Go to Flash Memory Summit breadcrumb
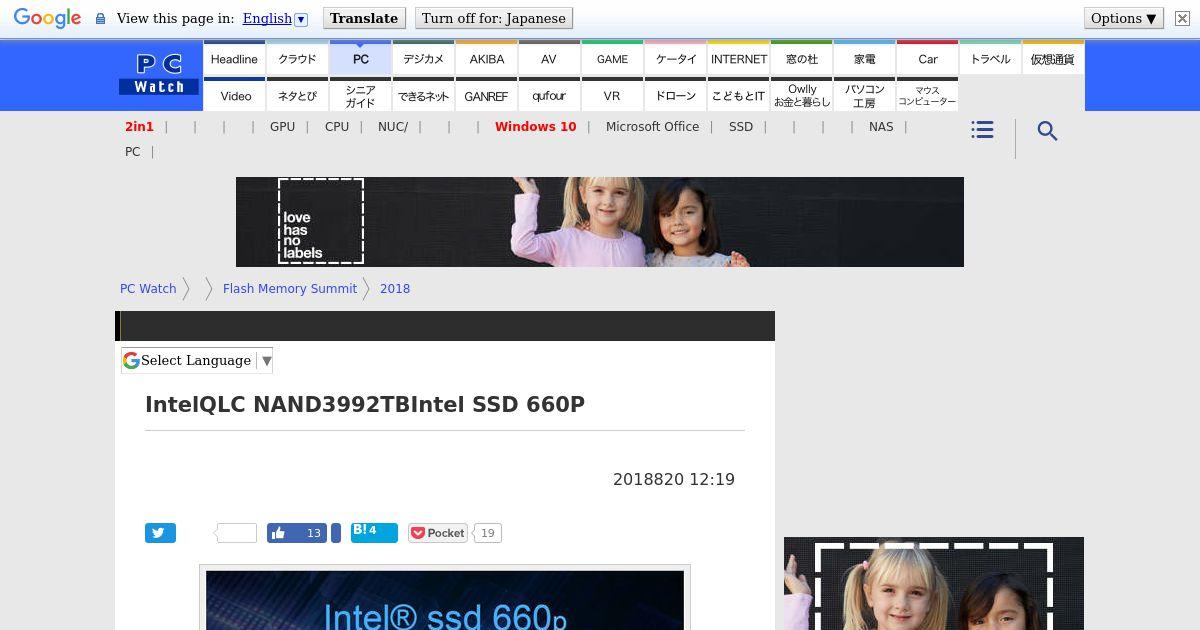The image size is (1200, 630). tap(290, 289)
